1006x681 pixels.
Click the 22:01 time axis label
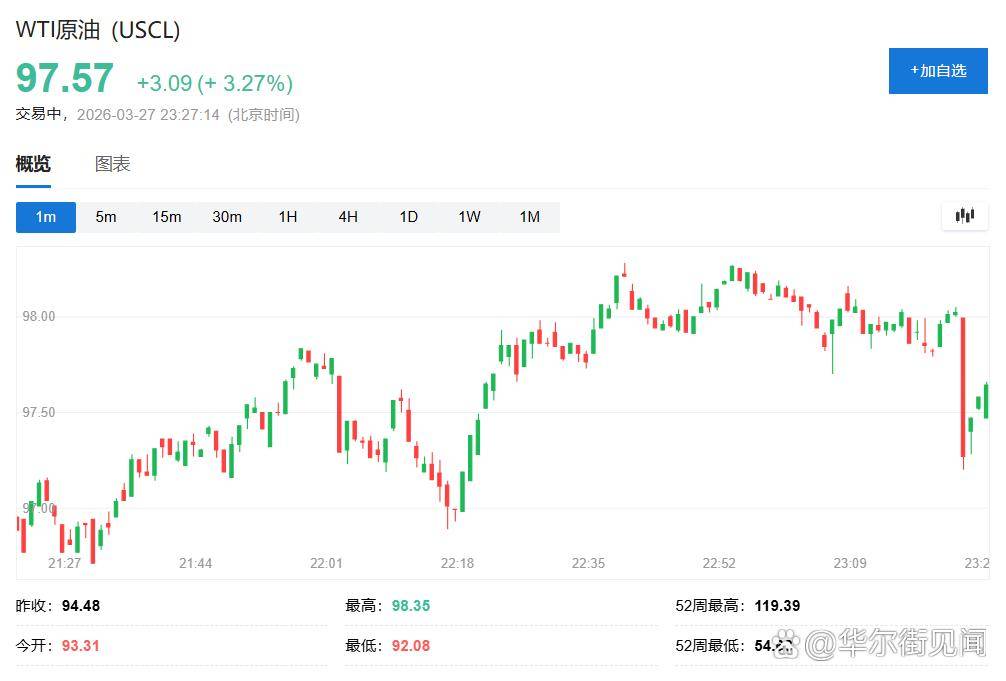(326, 563)
